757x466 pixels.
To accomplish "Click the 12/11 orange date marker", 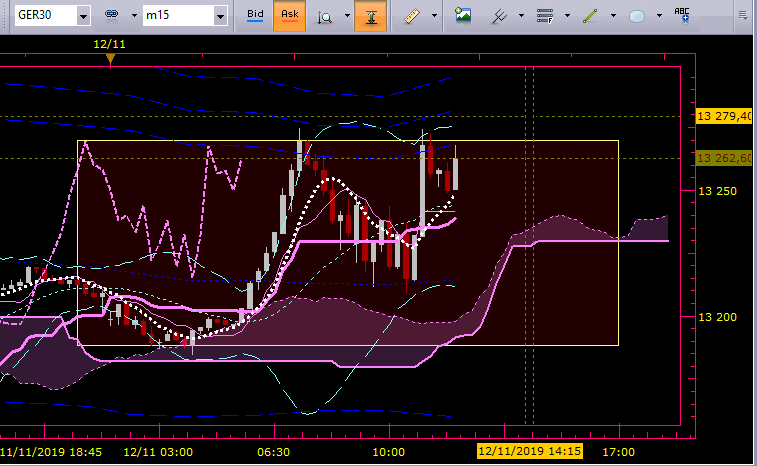I will tap(110, 59).
